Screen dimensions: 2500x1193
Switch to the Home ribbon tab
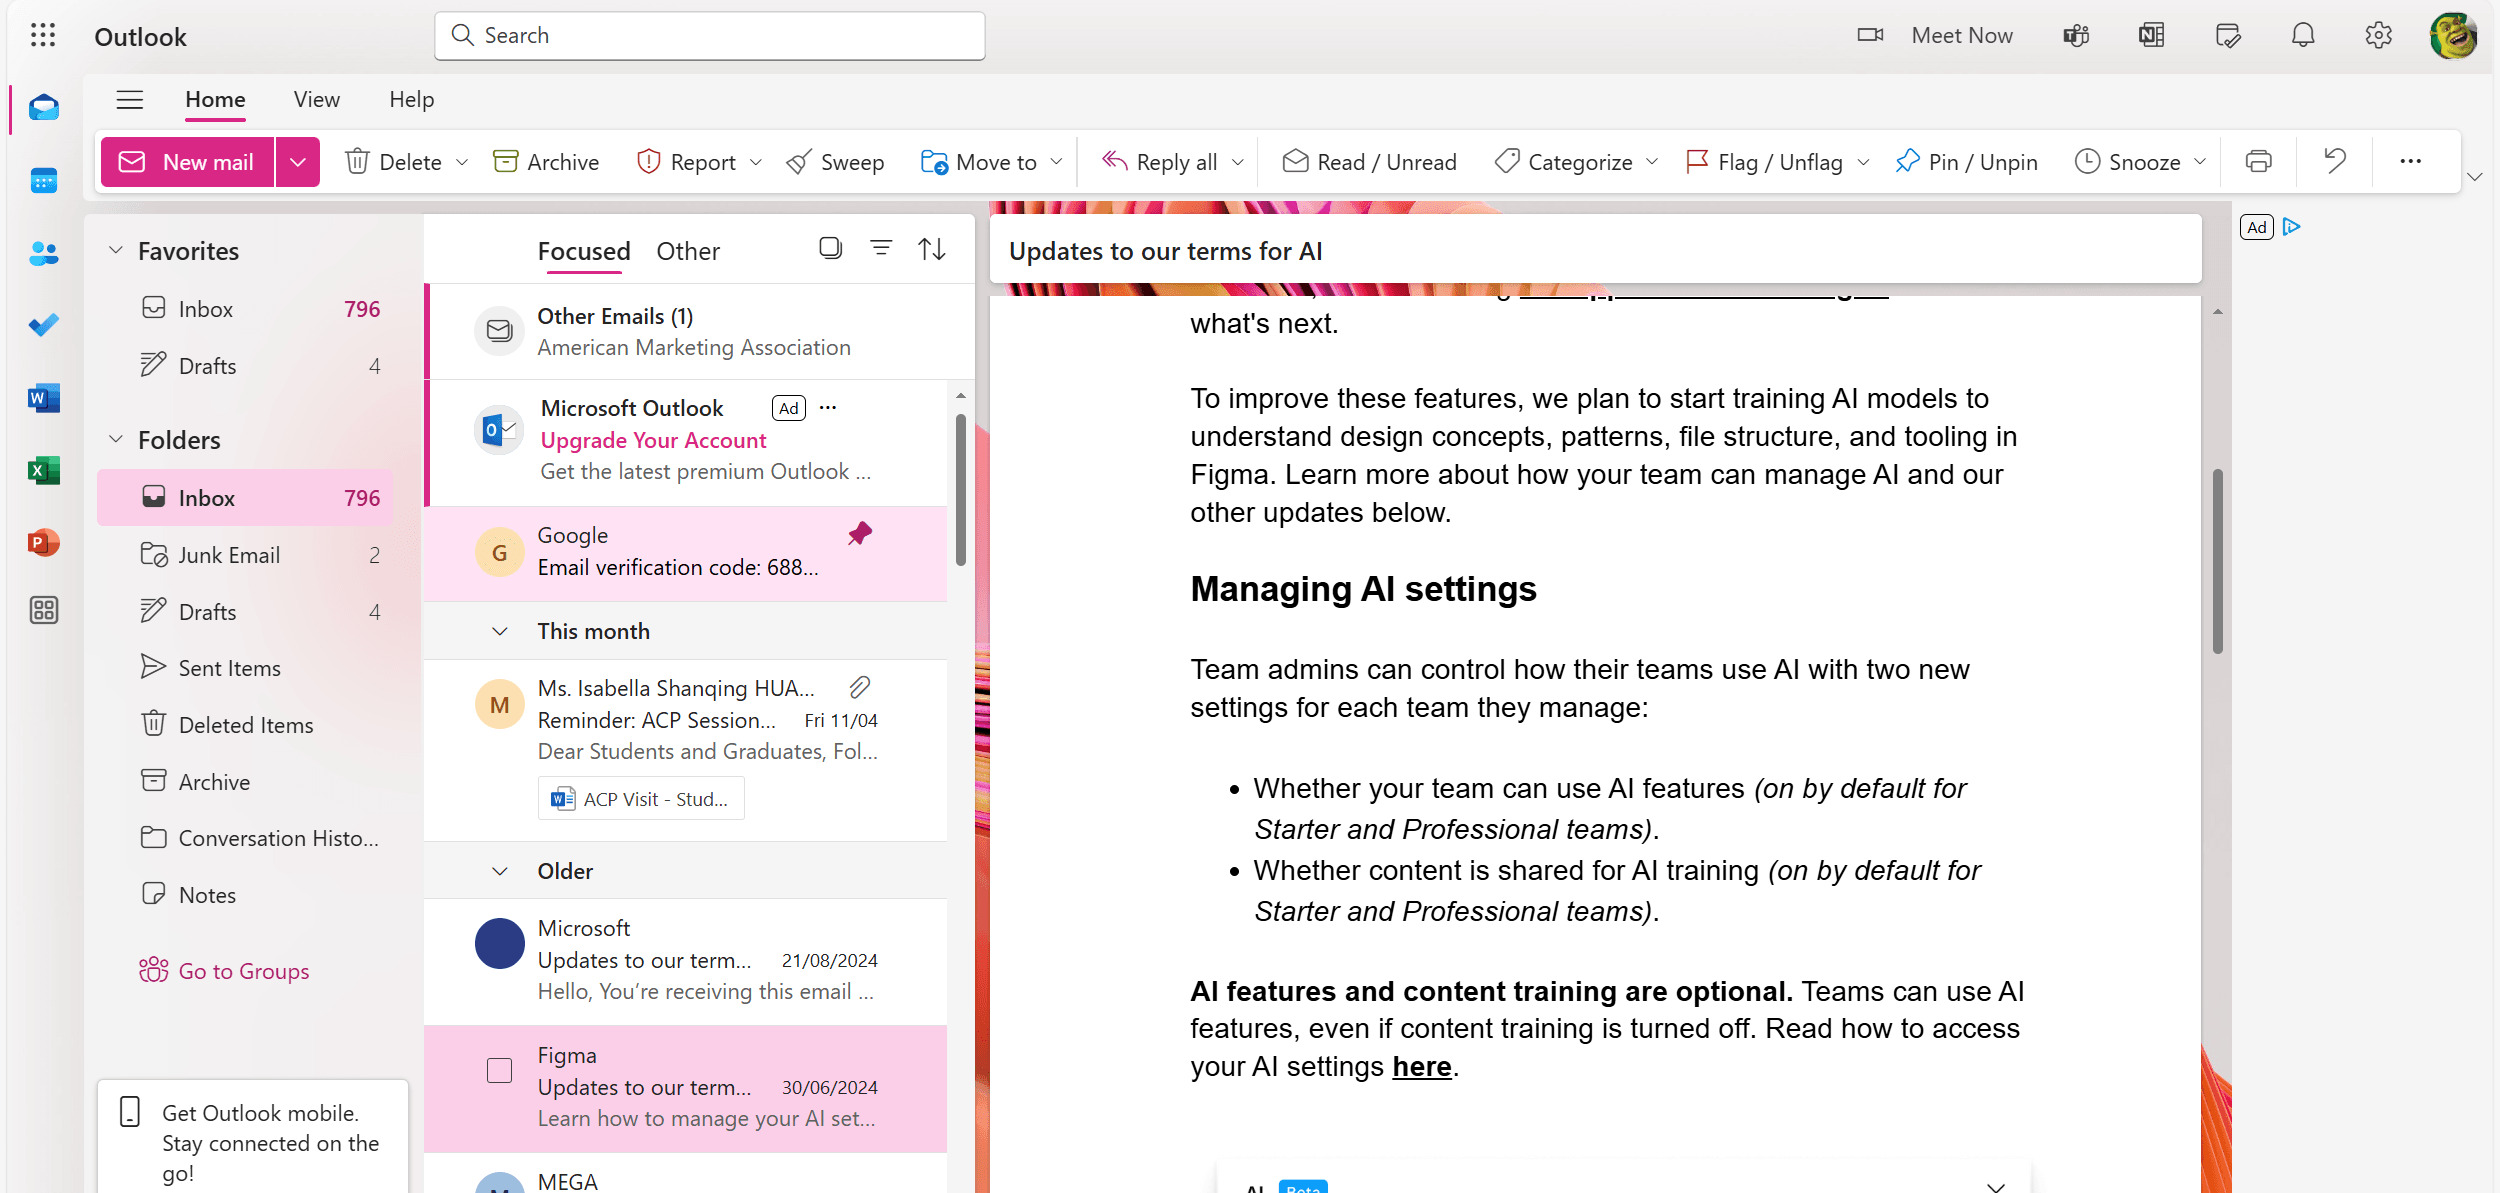point(215,99)
